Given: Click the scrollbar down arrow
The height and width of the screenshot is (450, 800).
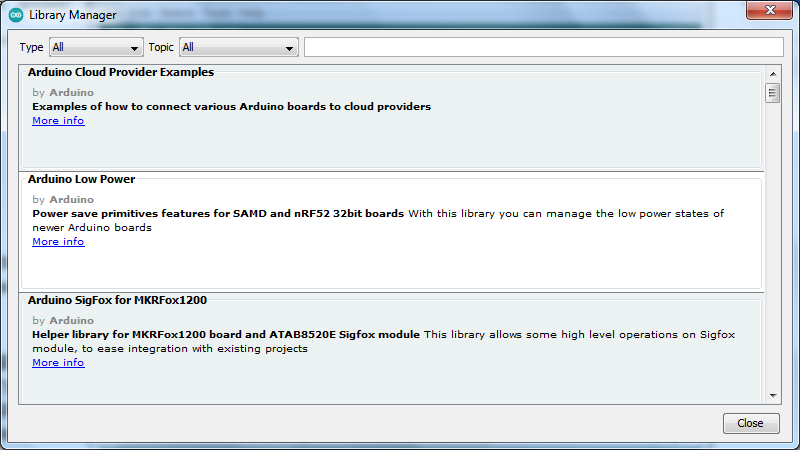Looking at the screenshot, I should tap(773, 396).
